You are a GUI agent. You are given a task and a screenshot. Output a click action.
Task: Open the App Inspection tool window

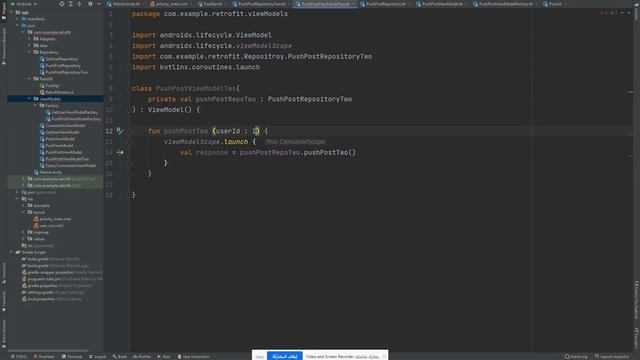click(x=193, y=356)
